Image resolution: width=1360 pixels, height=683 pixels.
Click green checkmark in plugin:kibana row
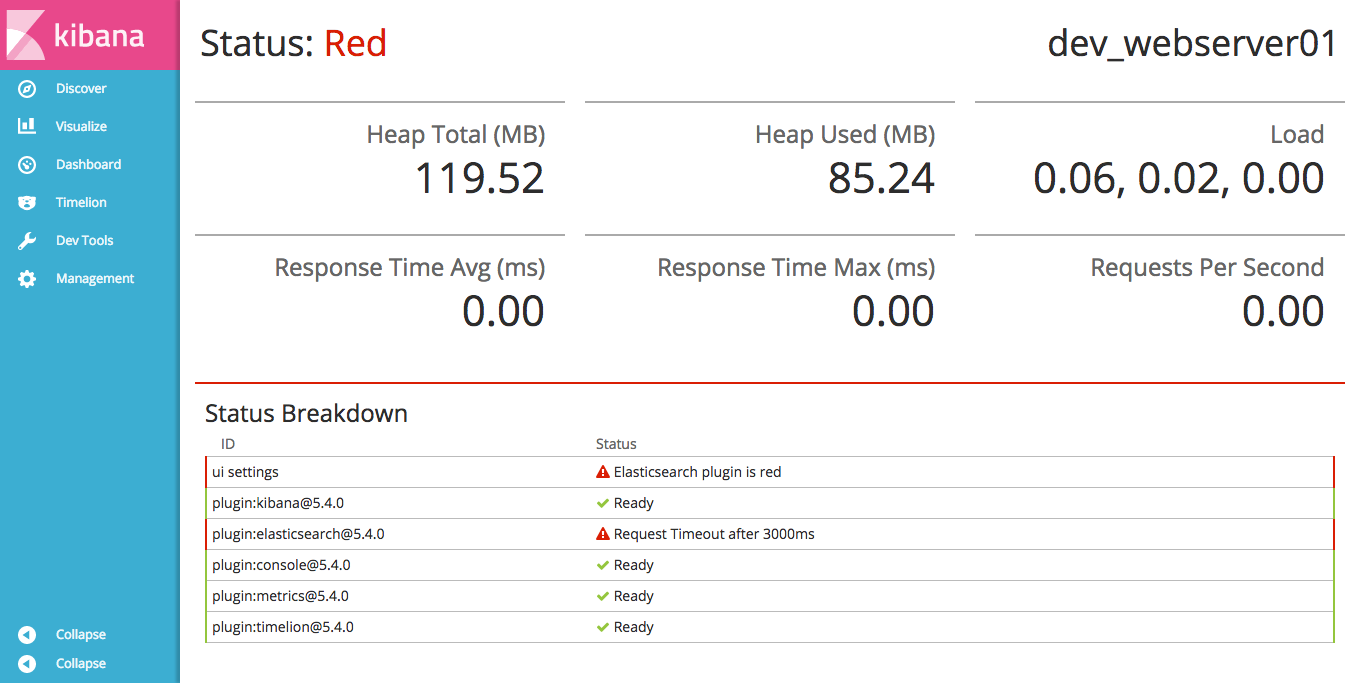[602, 503]
